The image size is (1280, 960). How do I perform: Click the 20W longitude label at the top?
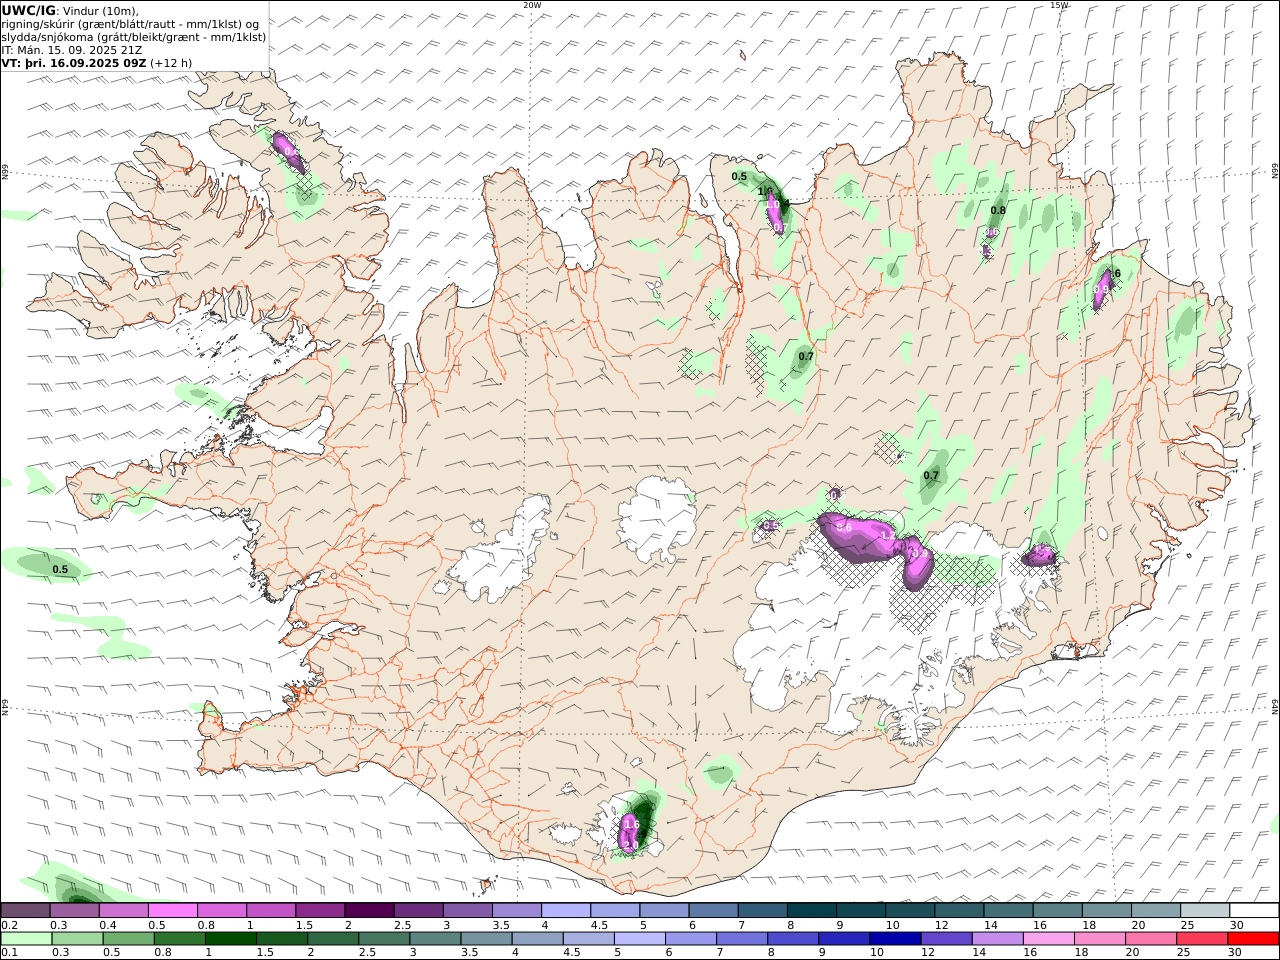(532, 5)
